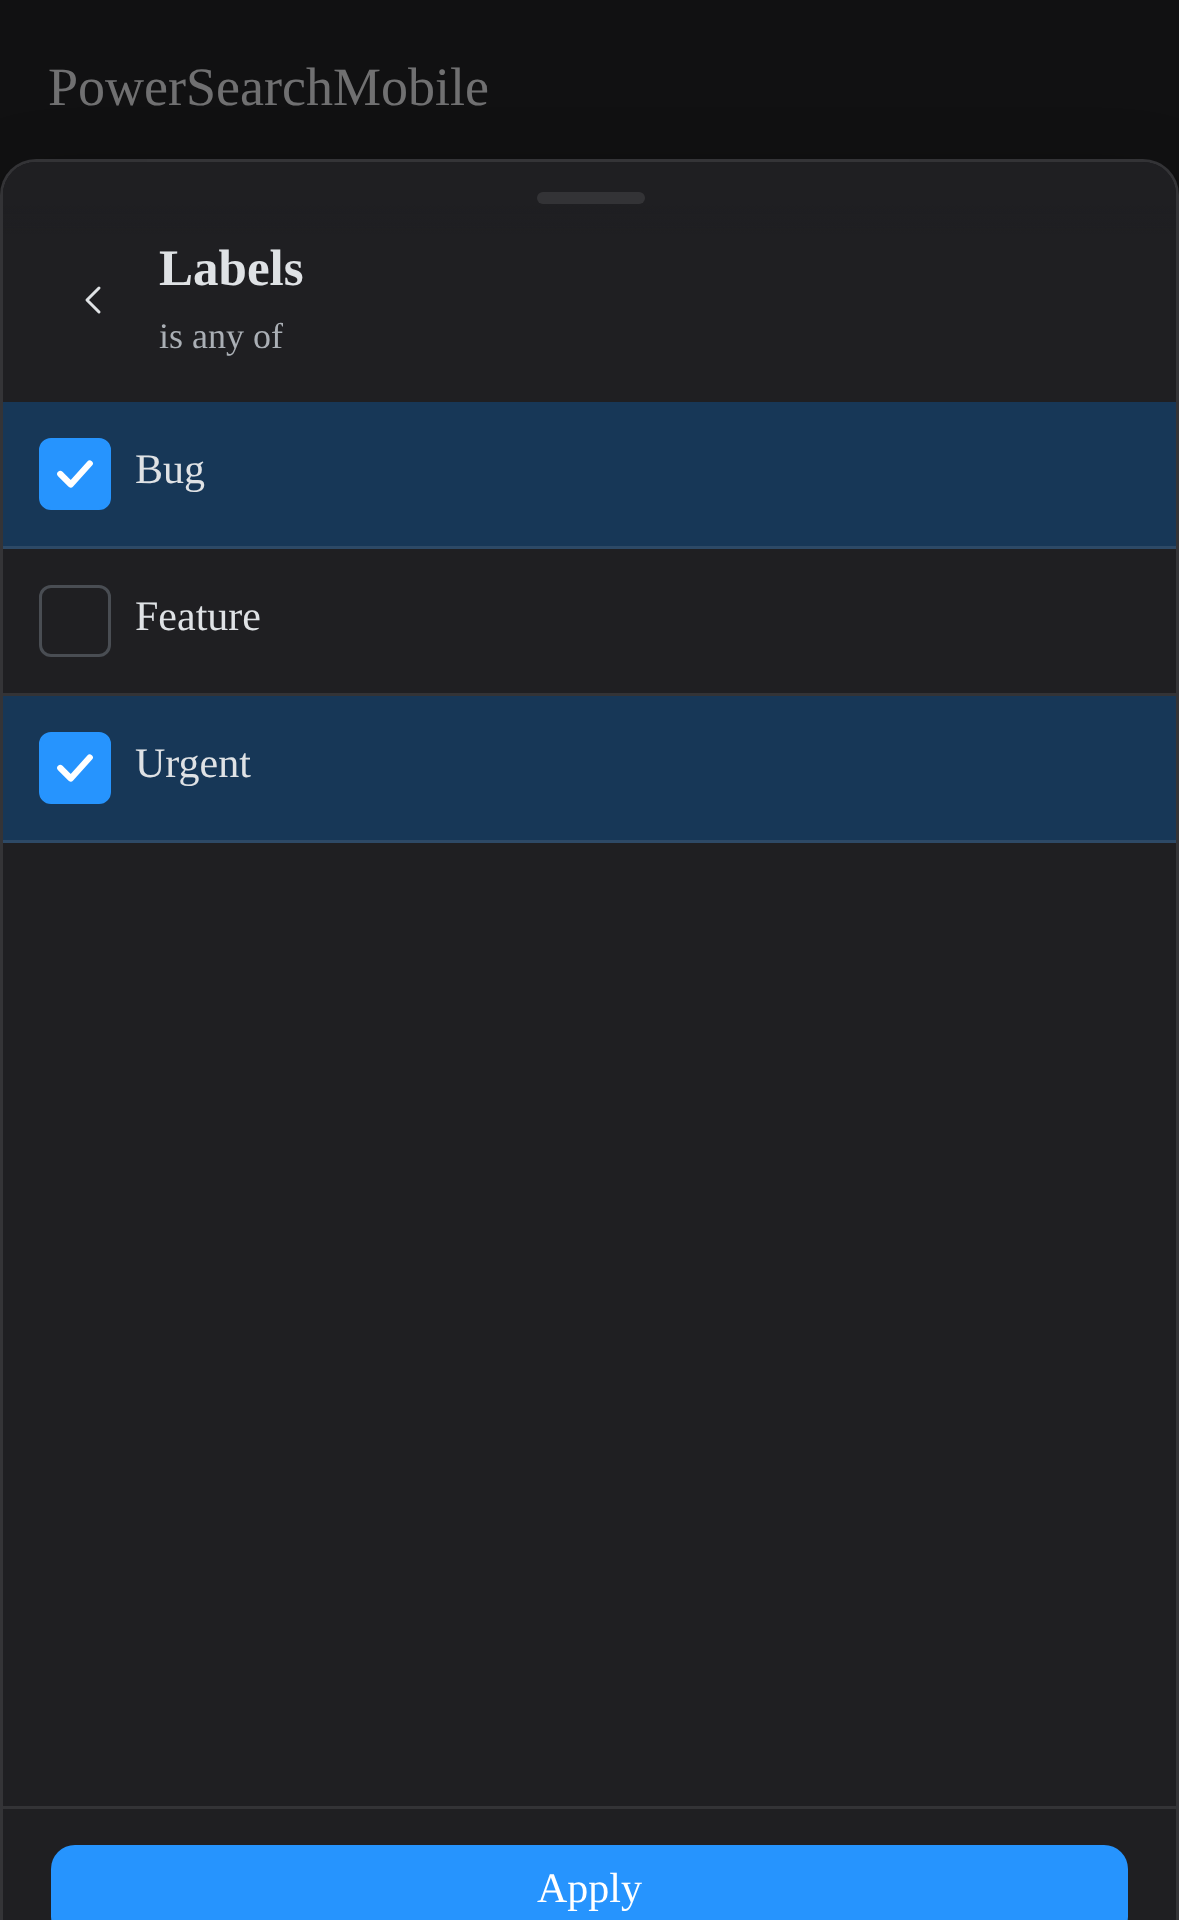
Task: Select the Feature list row
Action: point(589,621)
